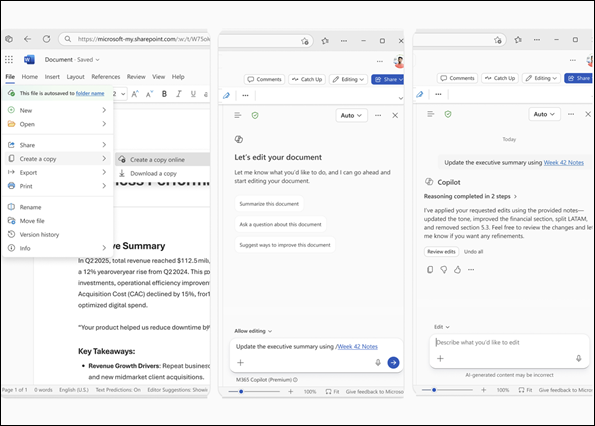Open the File tab

(x=10, y=77)
